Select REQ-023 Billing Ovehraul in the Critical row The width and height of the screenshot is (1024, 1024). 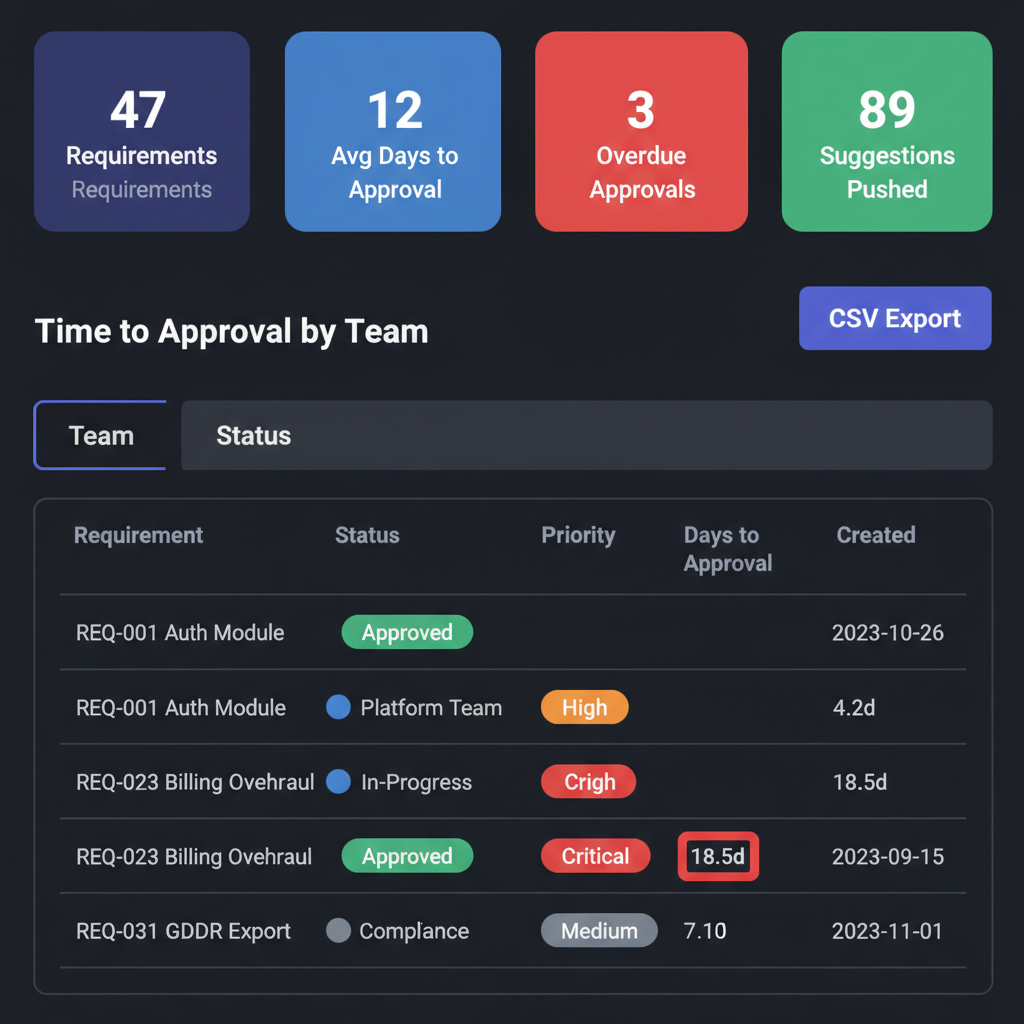pyautogui.click(x=194, y=857)
